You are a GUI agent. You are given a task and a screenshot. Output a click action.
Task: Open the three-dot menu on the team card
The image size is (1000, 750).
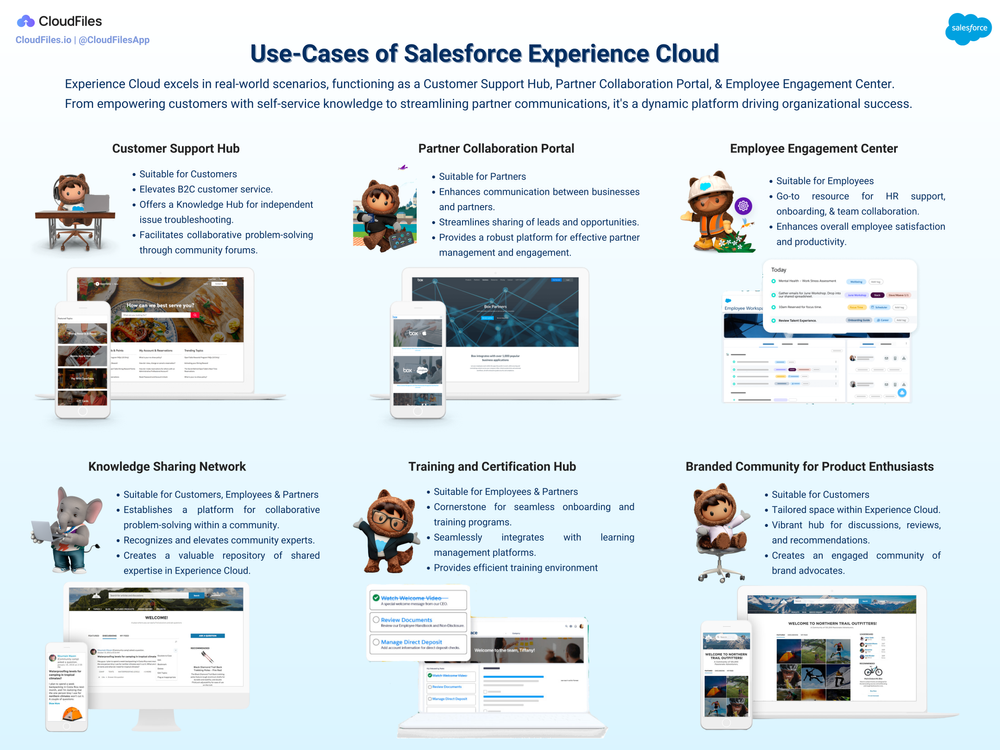[905, 343]
